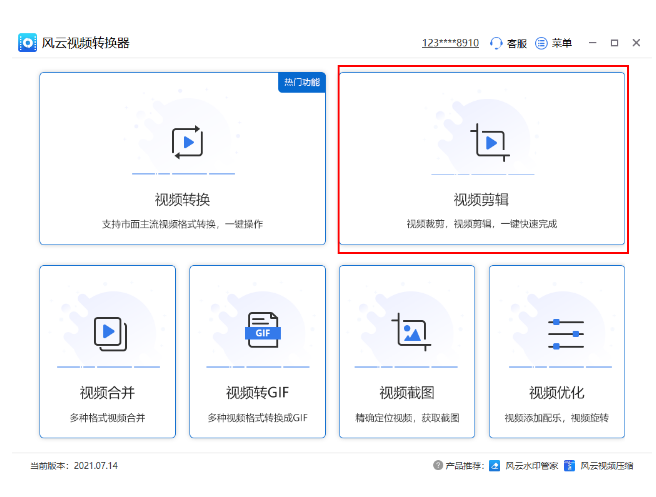Click description 多种格式视频合并
656x497 pixels.
pos(108,418)
